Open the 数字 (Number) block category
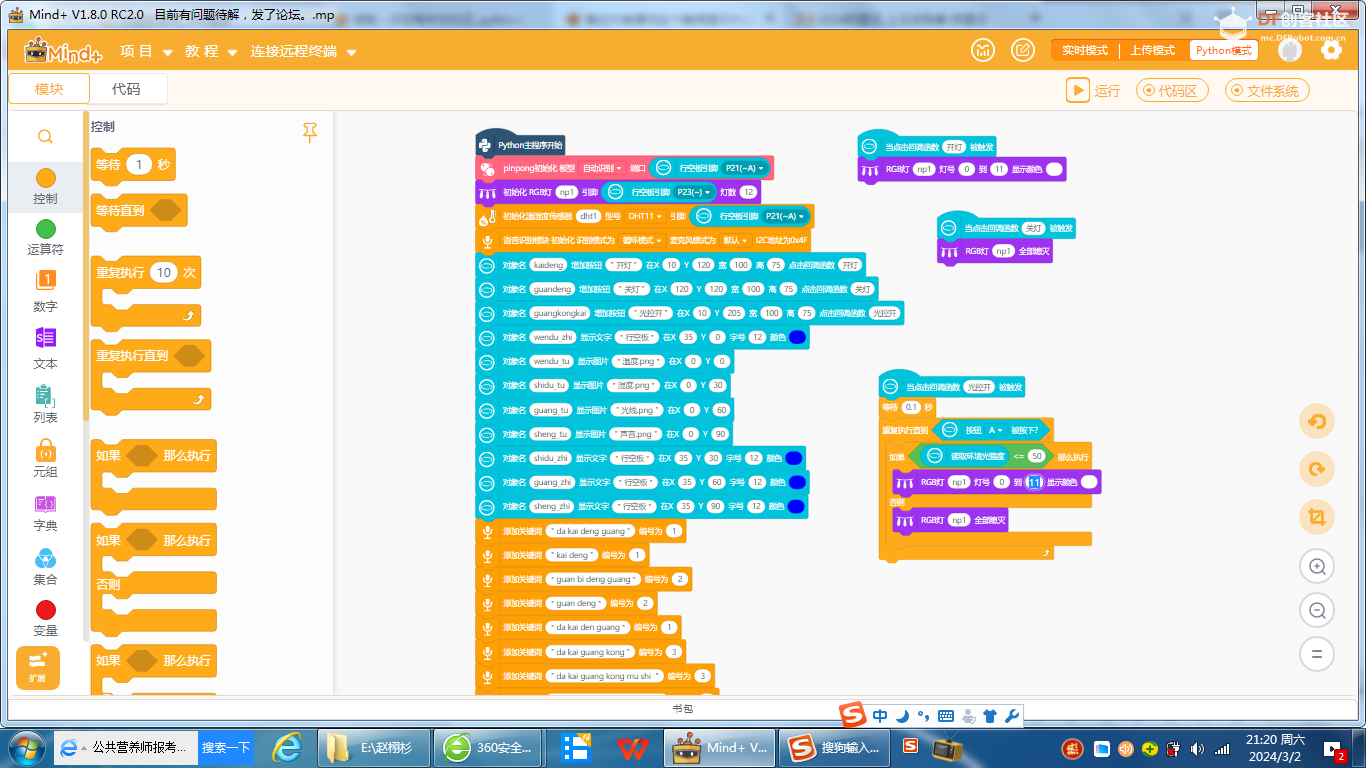Screen dimensions: 1366x768 [45, 292]
